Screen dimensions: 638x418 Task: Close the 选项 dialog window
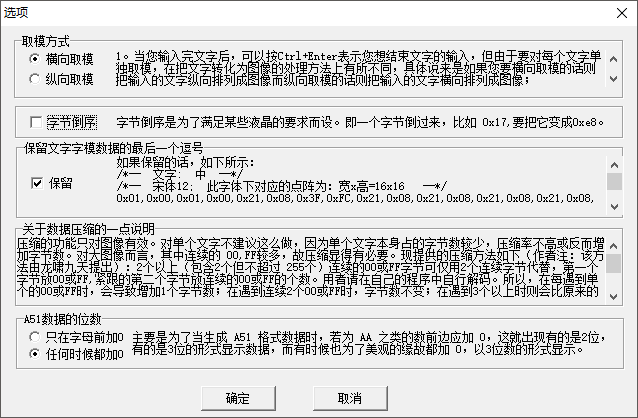(x=621, y=13)
